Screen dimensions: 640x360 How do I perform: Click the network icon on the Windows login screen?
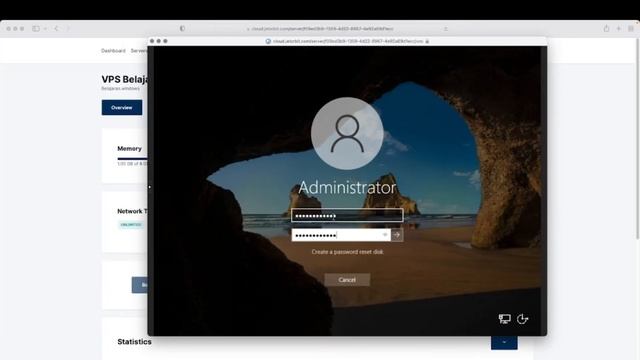(x=504, y=319)
